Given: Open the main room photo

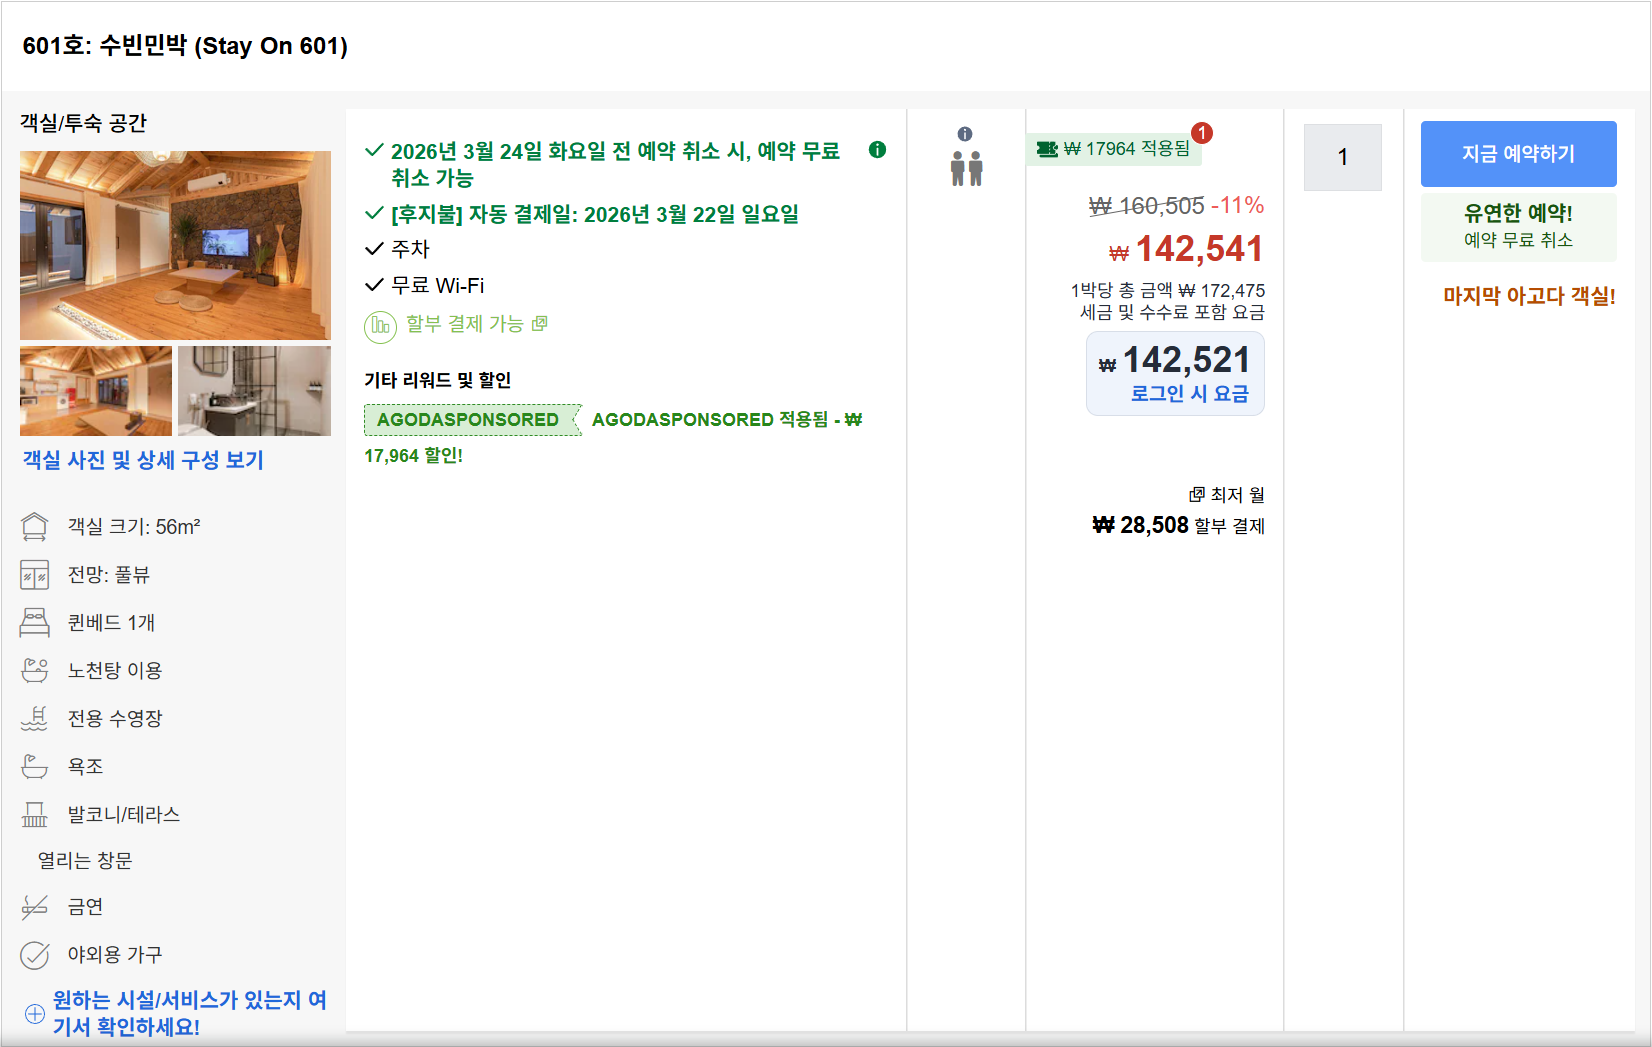Looking at the screenshot, I should pos(175,245).
